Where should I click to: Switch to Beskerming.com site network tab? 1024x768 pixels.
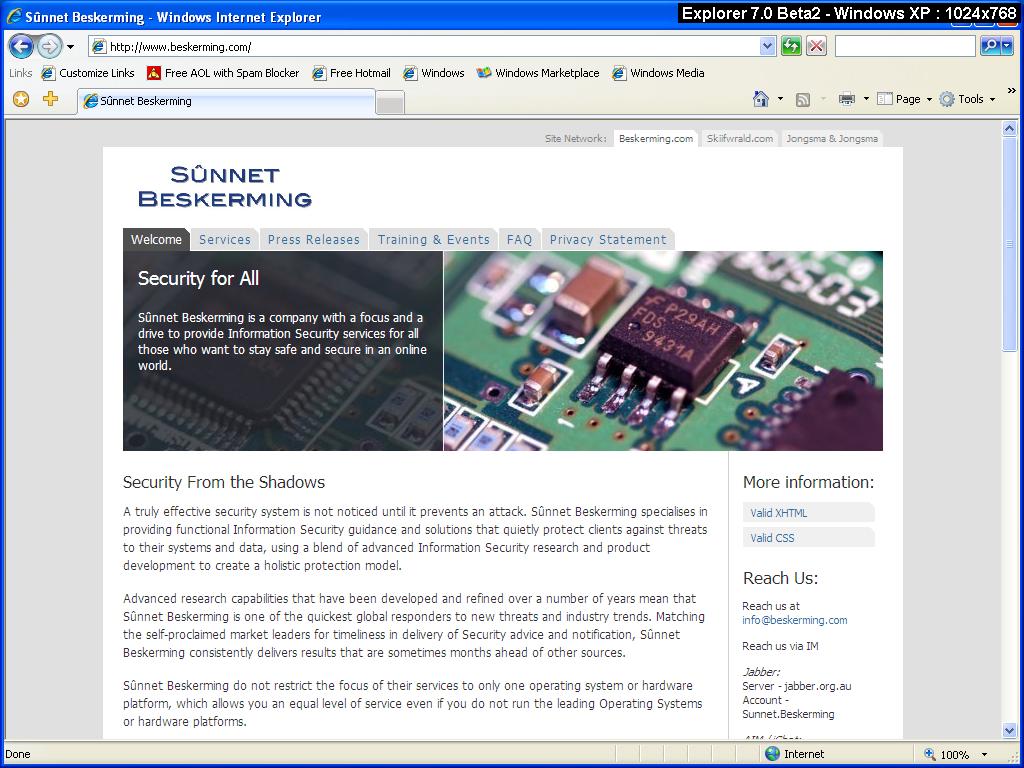(x=656, y=138)
